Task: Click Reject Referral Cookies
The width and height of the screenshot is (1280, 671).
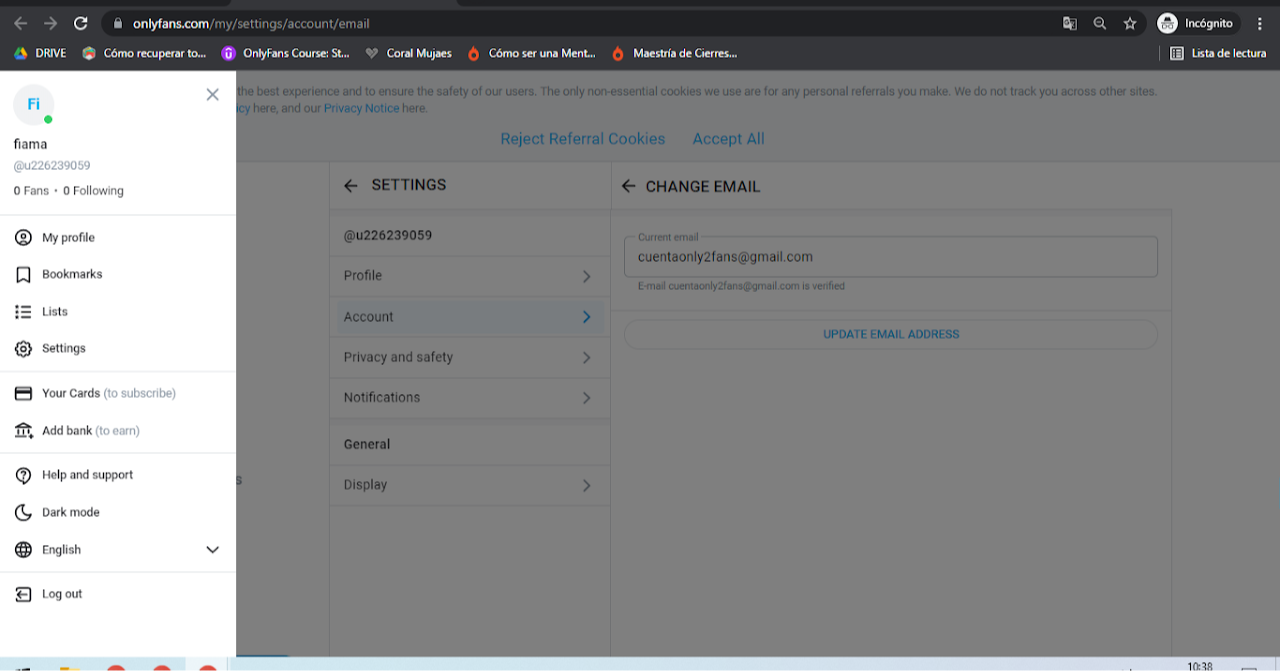Action: coord(583,139)
